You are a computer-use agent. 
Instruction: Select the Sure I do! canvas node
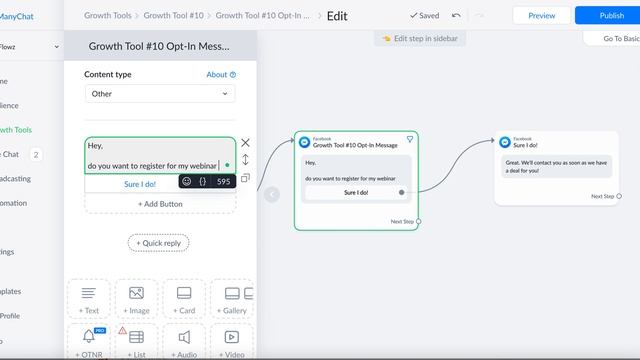coord(557,168)
